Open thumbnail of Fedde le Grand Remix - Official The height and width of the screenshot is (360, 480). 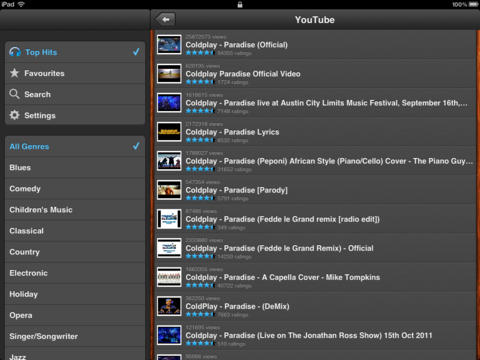(169, 248)
